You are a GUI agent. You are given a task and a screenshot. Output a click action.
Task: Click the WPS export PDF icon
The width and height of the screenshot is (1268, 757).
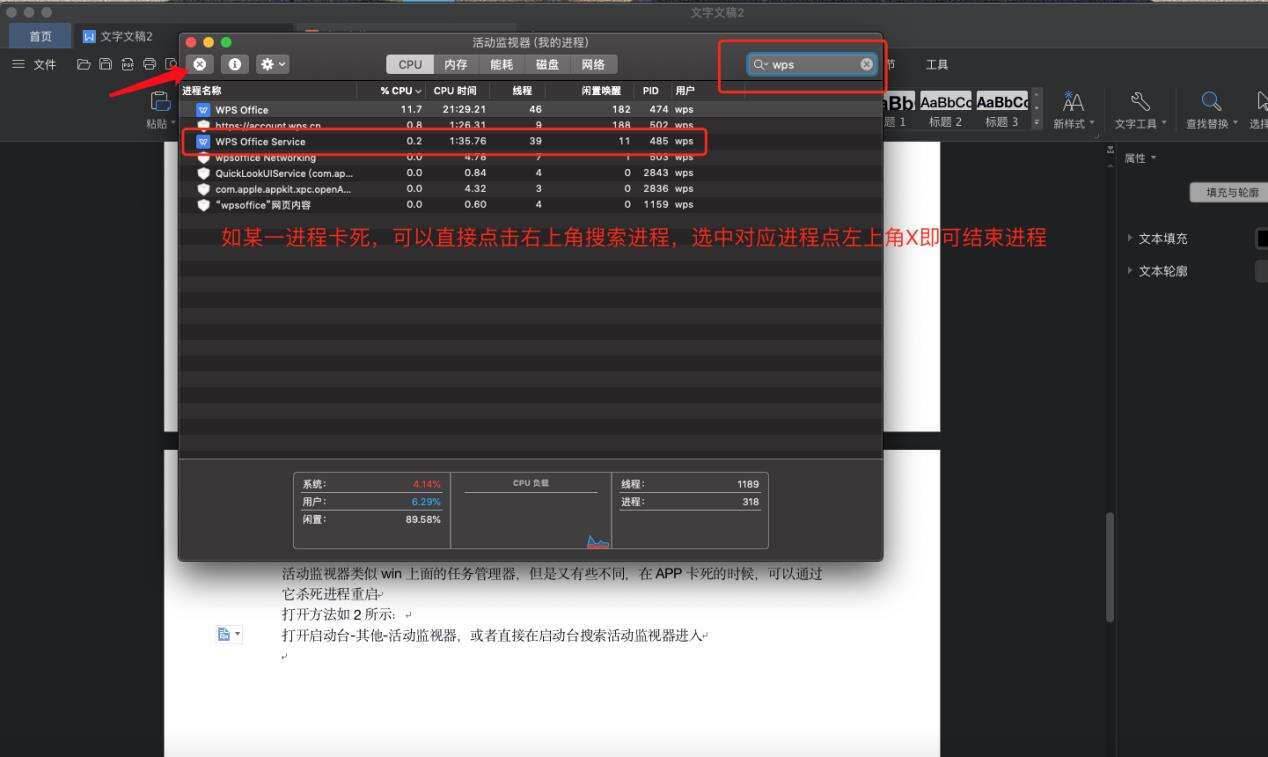127,64
